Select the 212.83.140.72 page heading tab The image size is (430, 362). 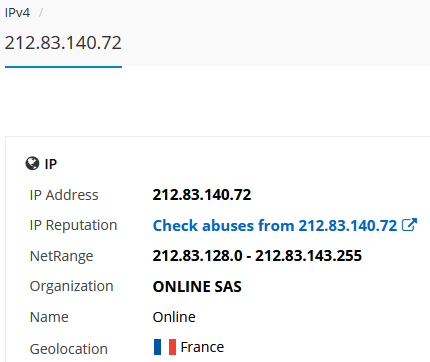[63, 43]
